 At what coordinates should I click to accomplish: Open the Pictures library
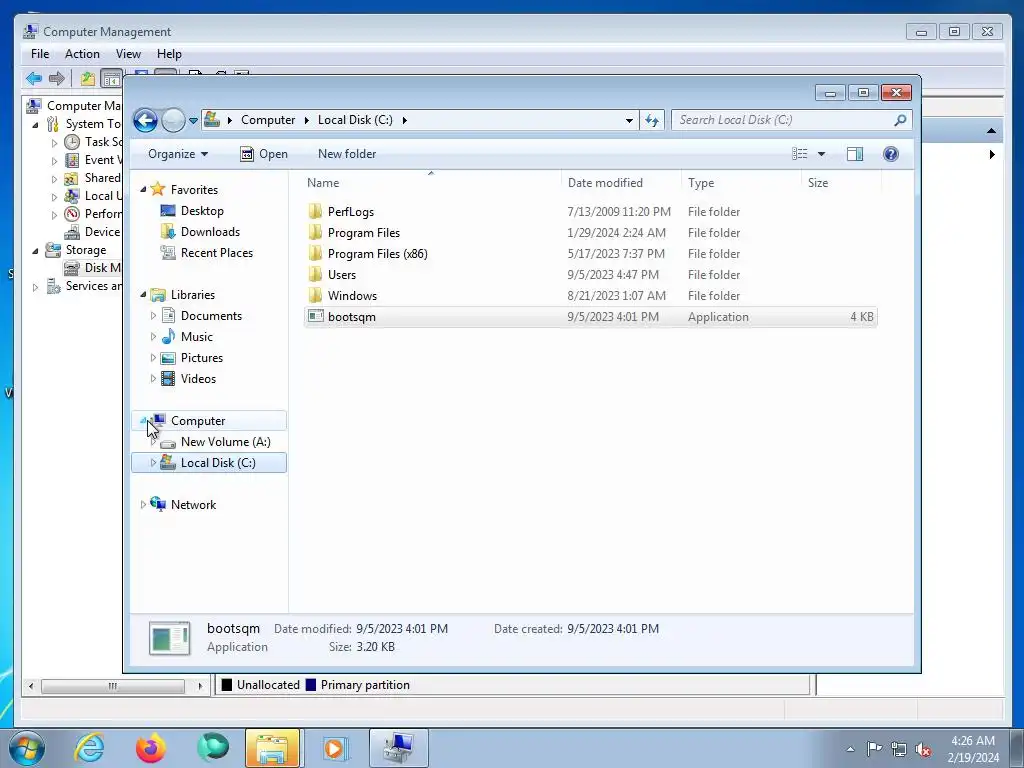coord(202,358)
